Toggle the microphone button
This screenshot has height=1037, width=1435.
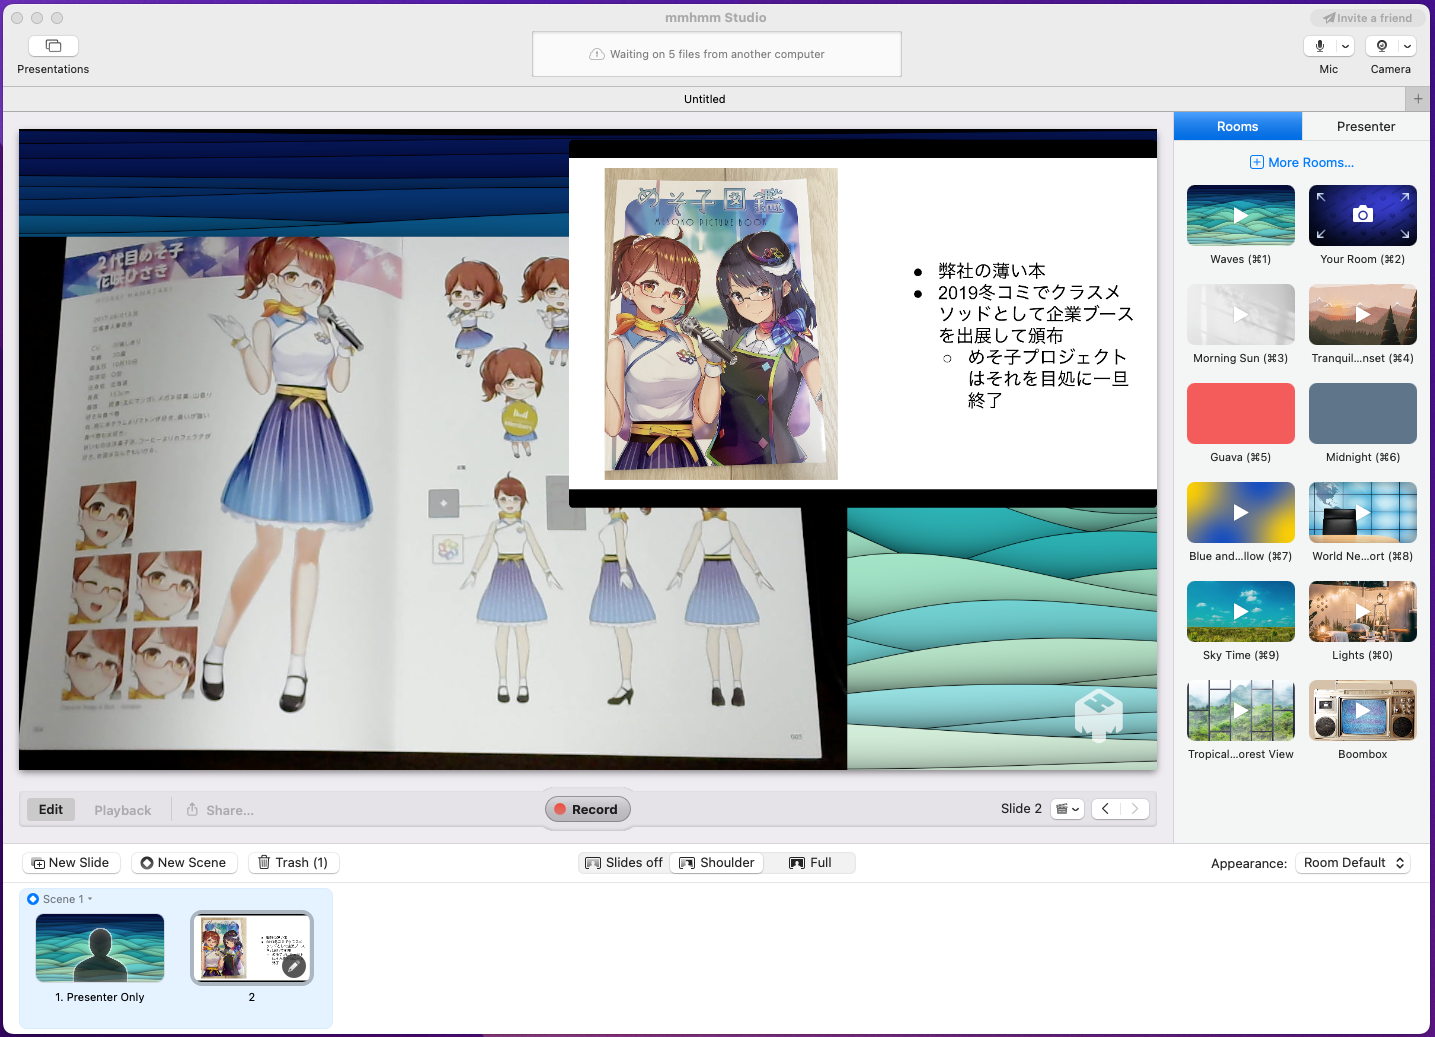(1319, 46)
